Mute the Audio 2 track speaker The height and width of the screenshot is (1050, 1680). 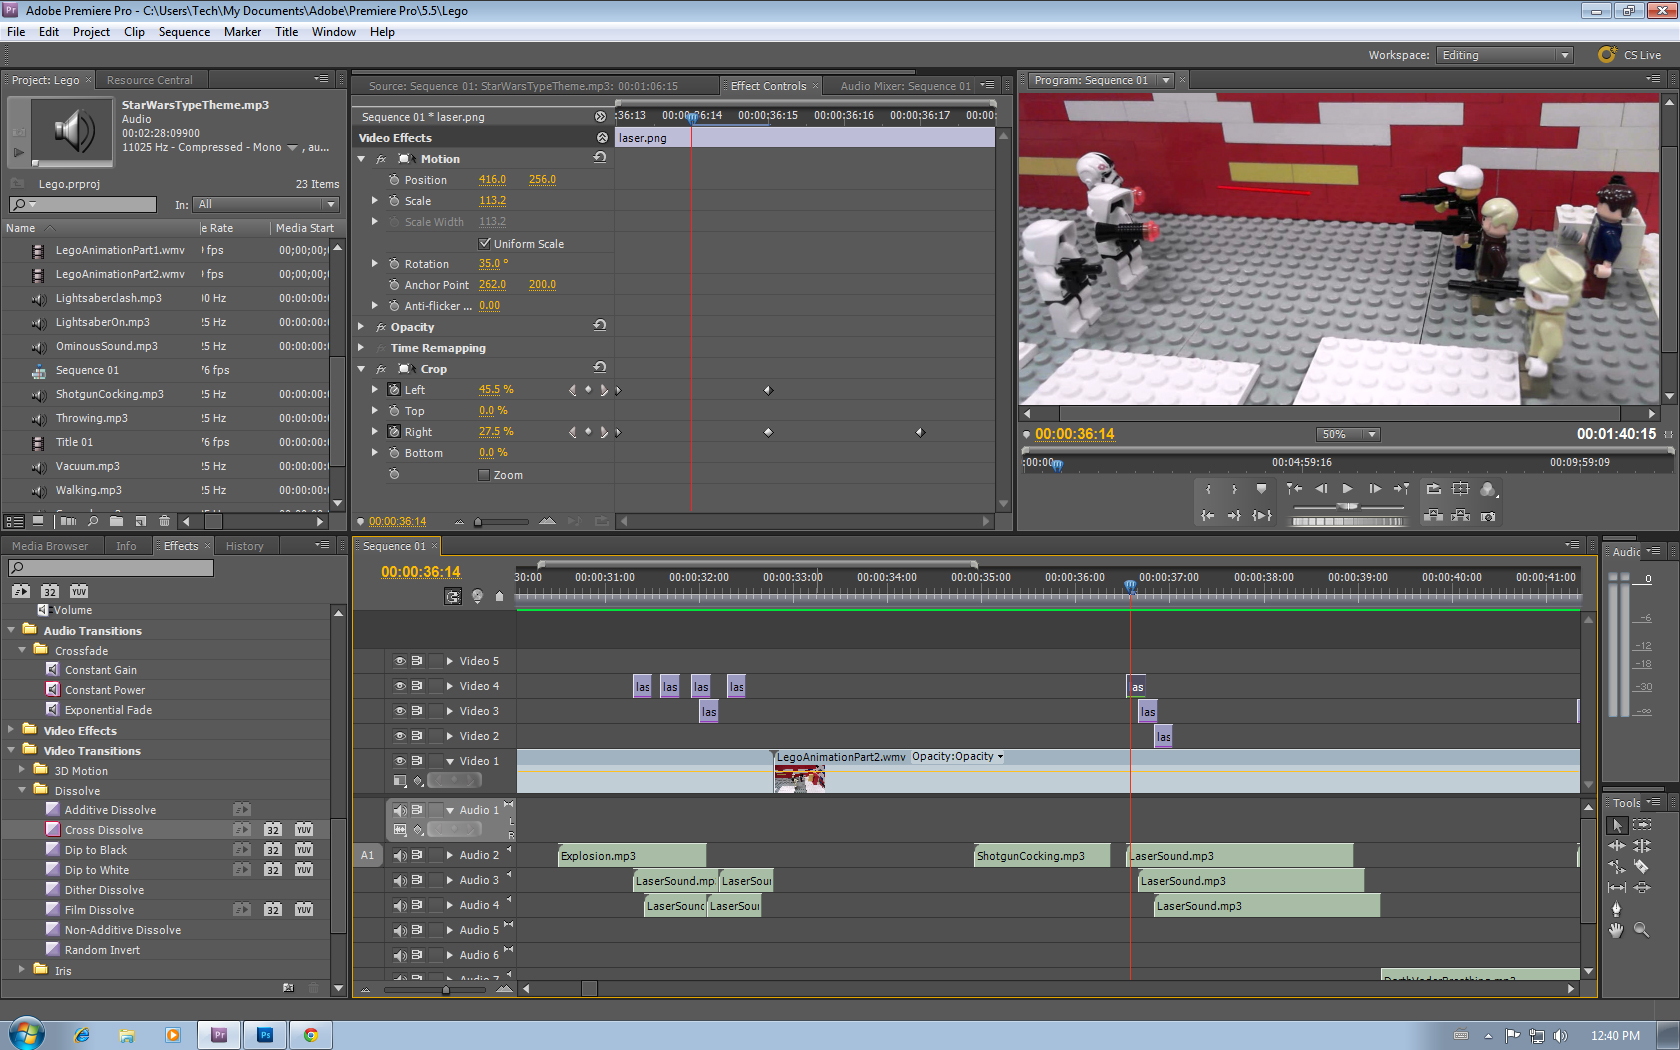tap(400, 855)
